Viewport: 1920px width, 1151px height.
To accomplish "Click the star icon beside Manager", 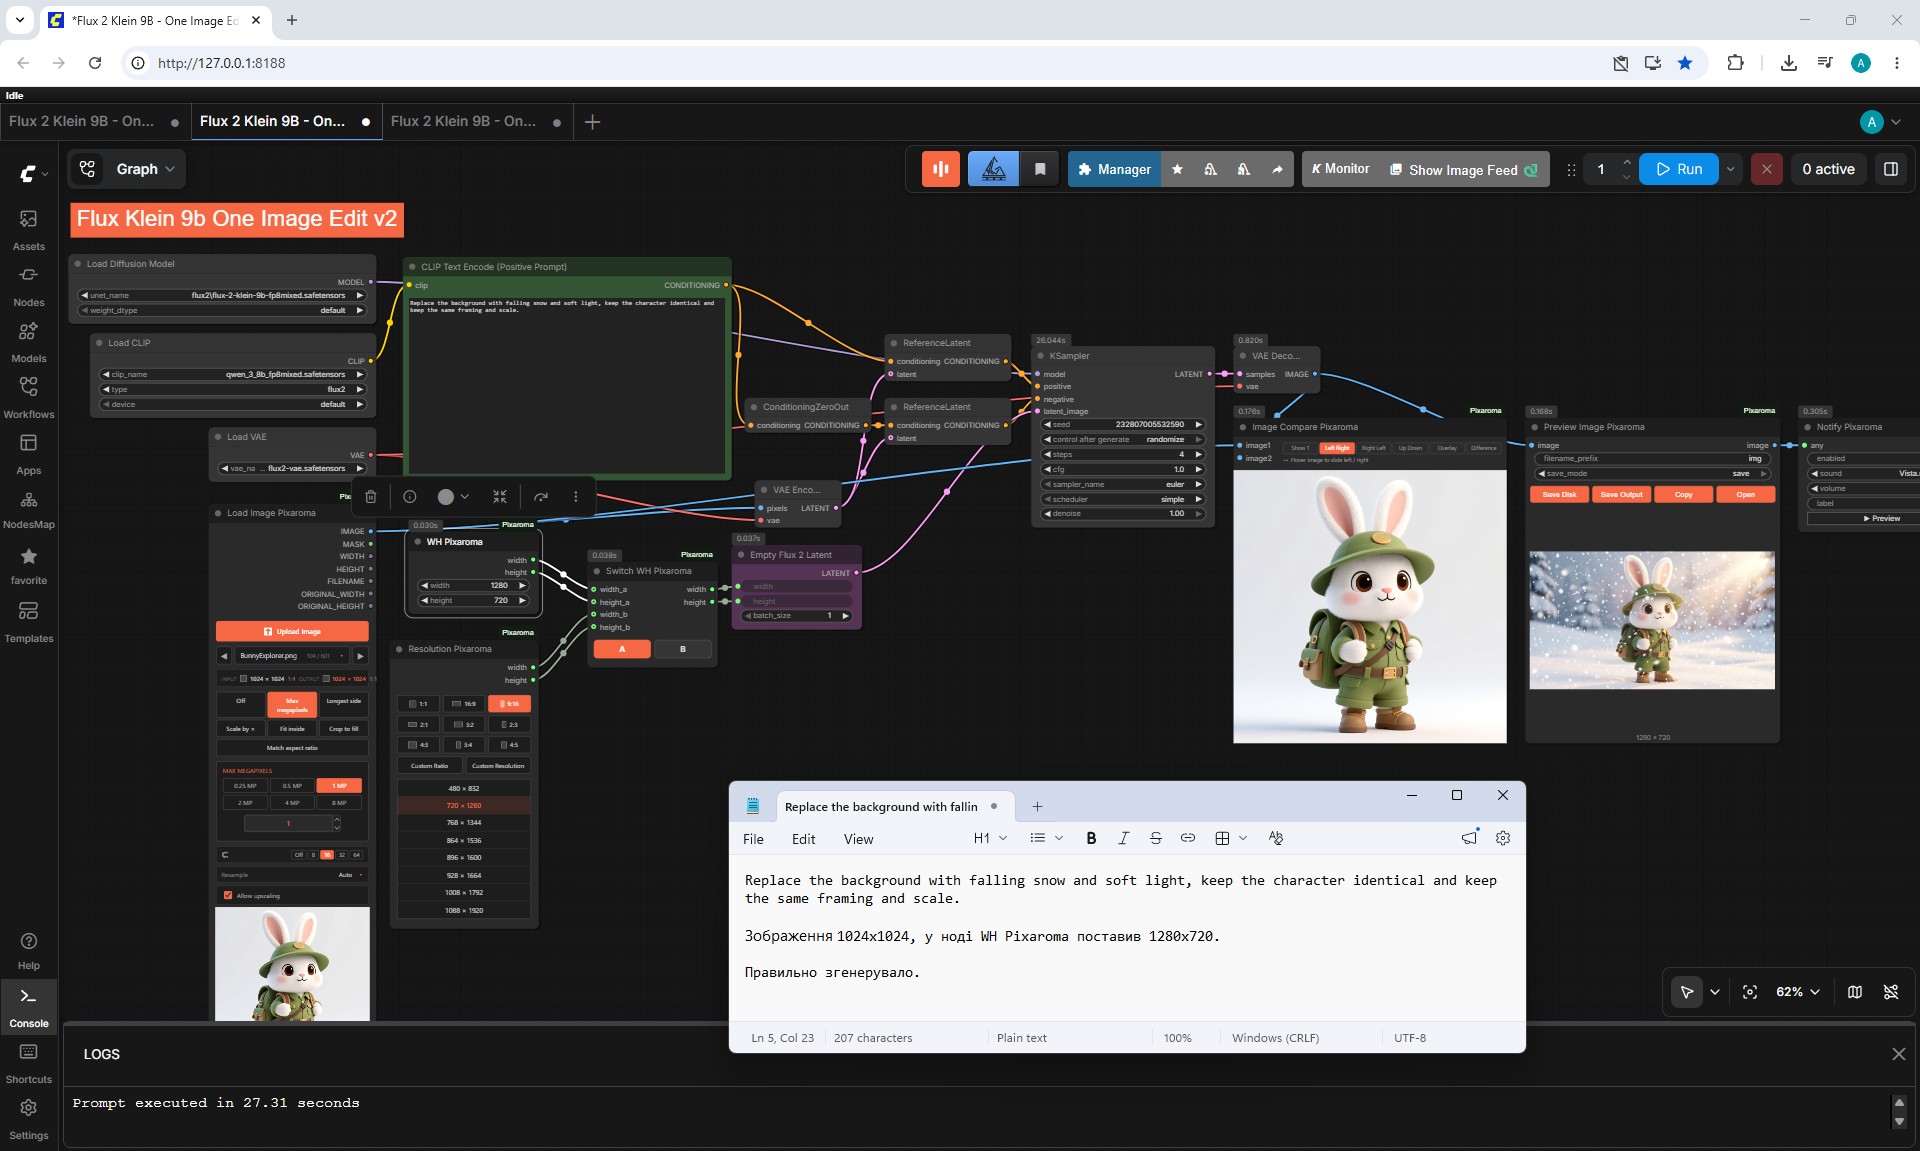I will coord(1177,169).
